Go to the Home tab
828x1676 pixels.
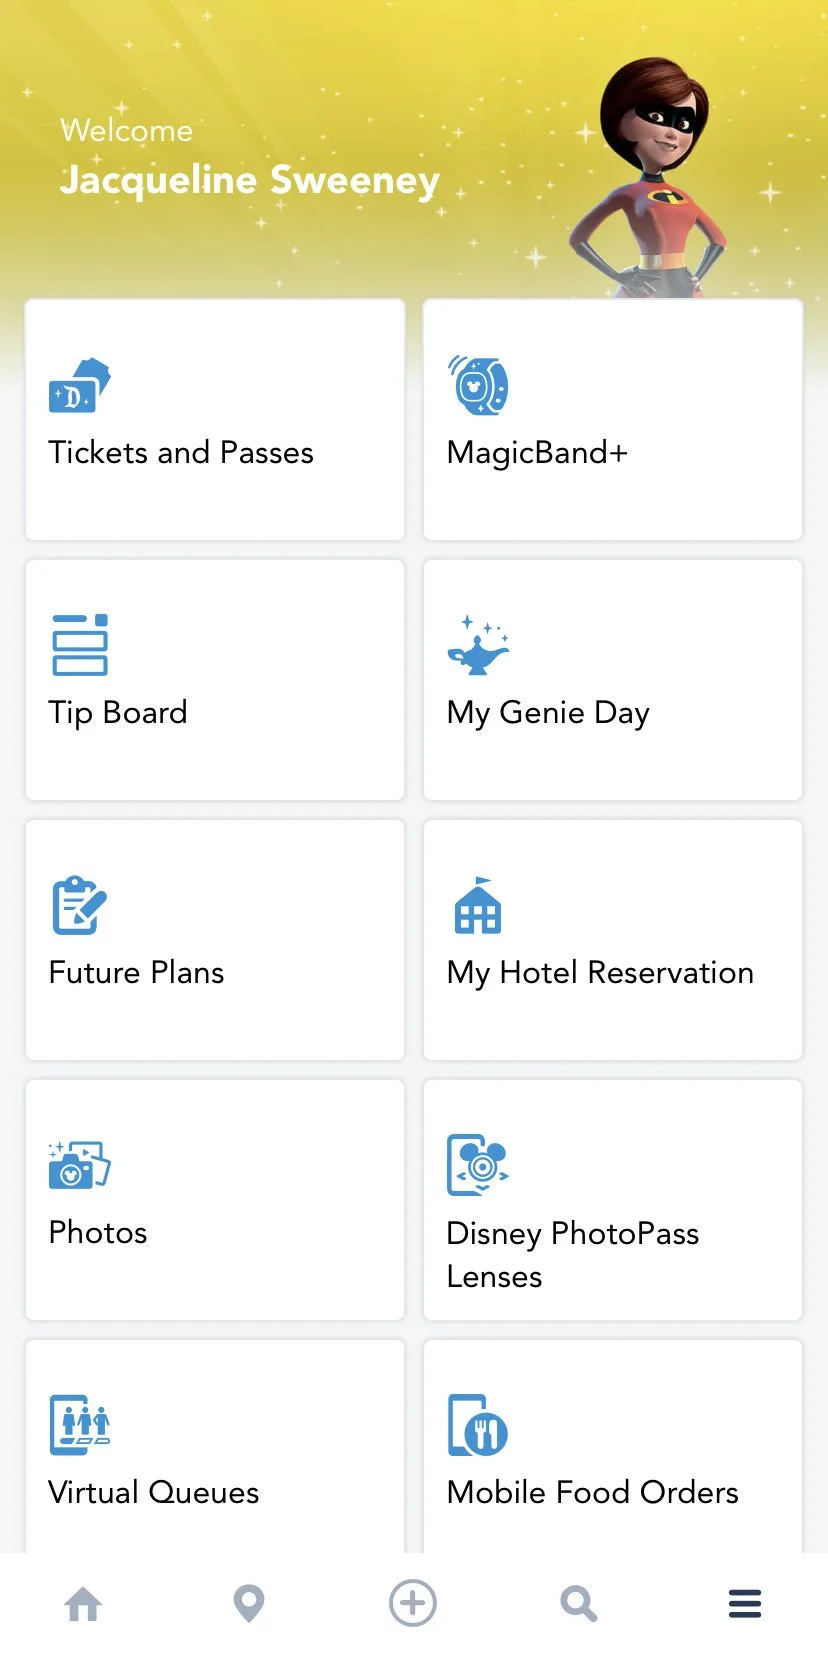(83, 1604)
